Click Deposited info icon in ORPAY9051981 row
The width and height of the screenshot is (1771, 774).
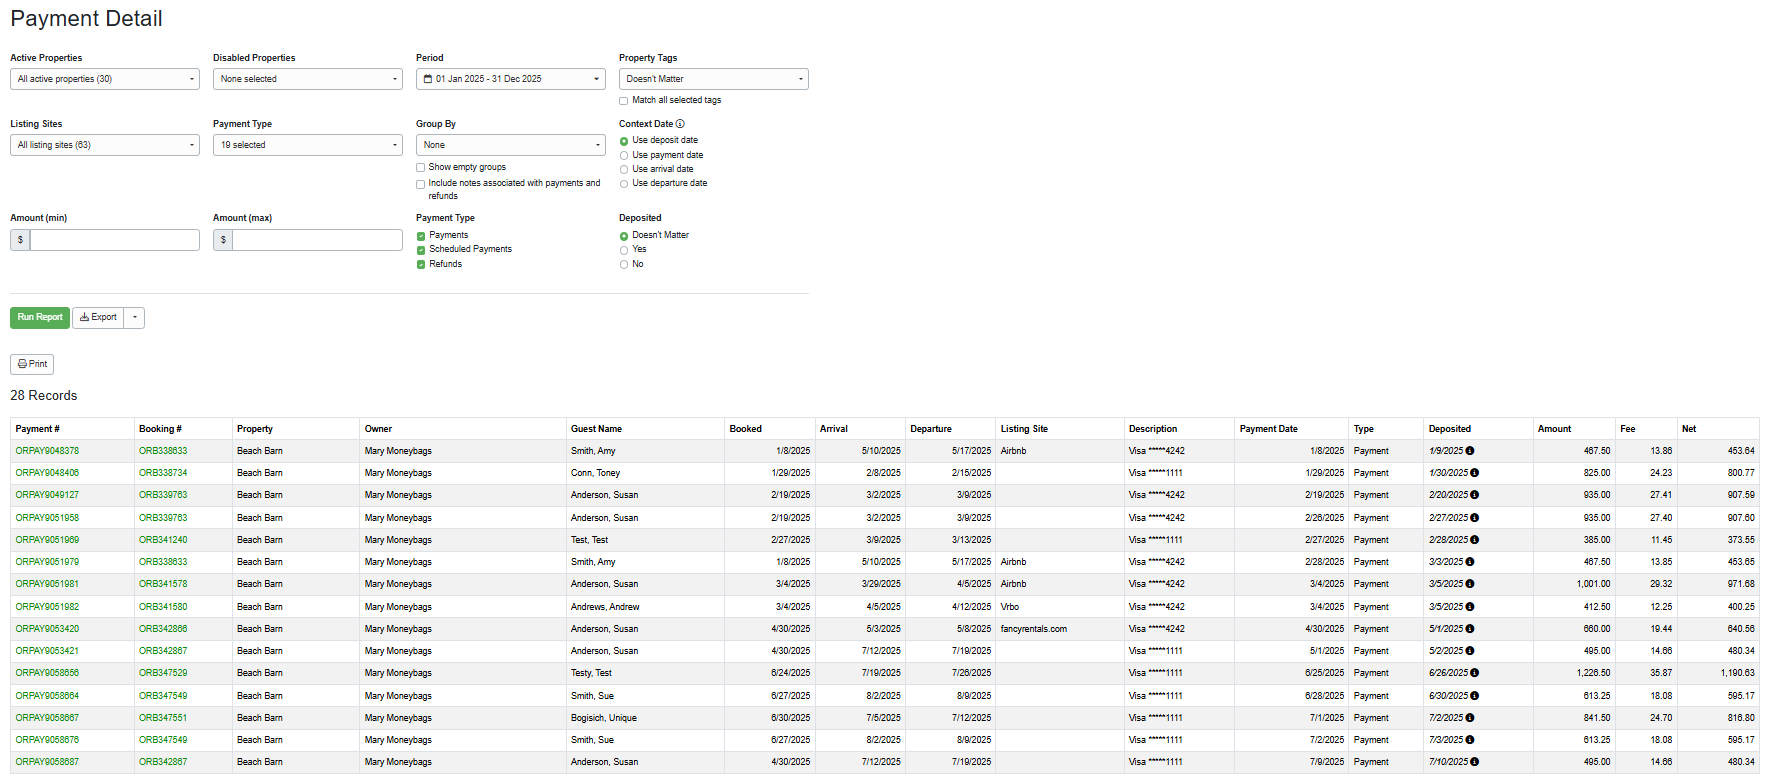(x=1470, y=584)
